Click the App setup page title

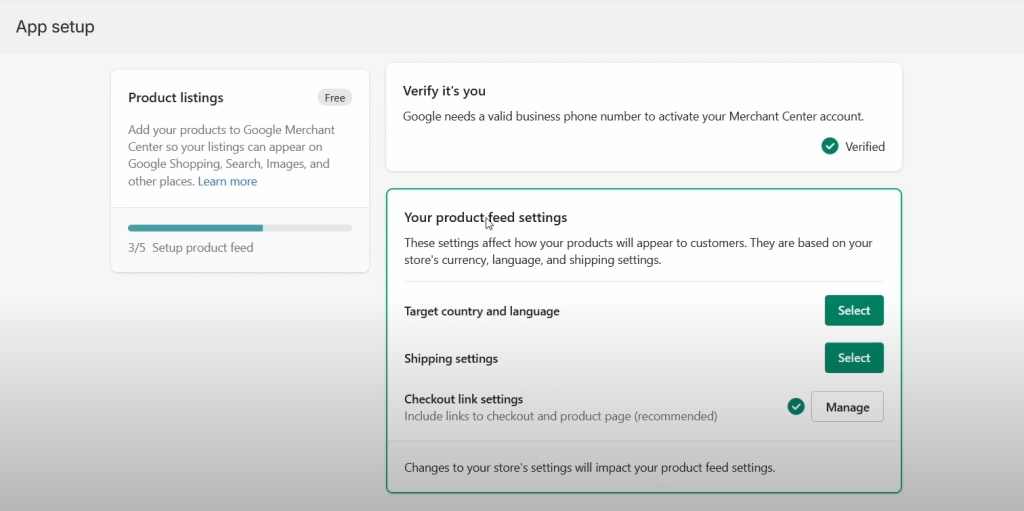pyautogui.click(x=55, y=27)
